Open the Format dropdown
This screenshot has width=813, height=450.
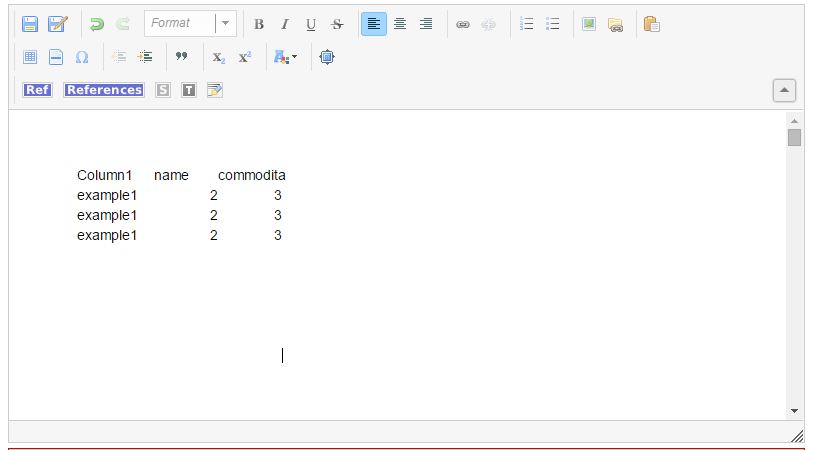[189, 24]
